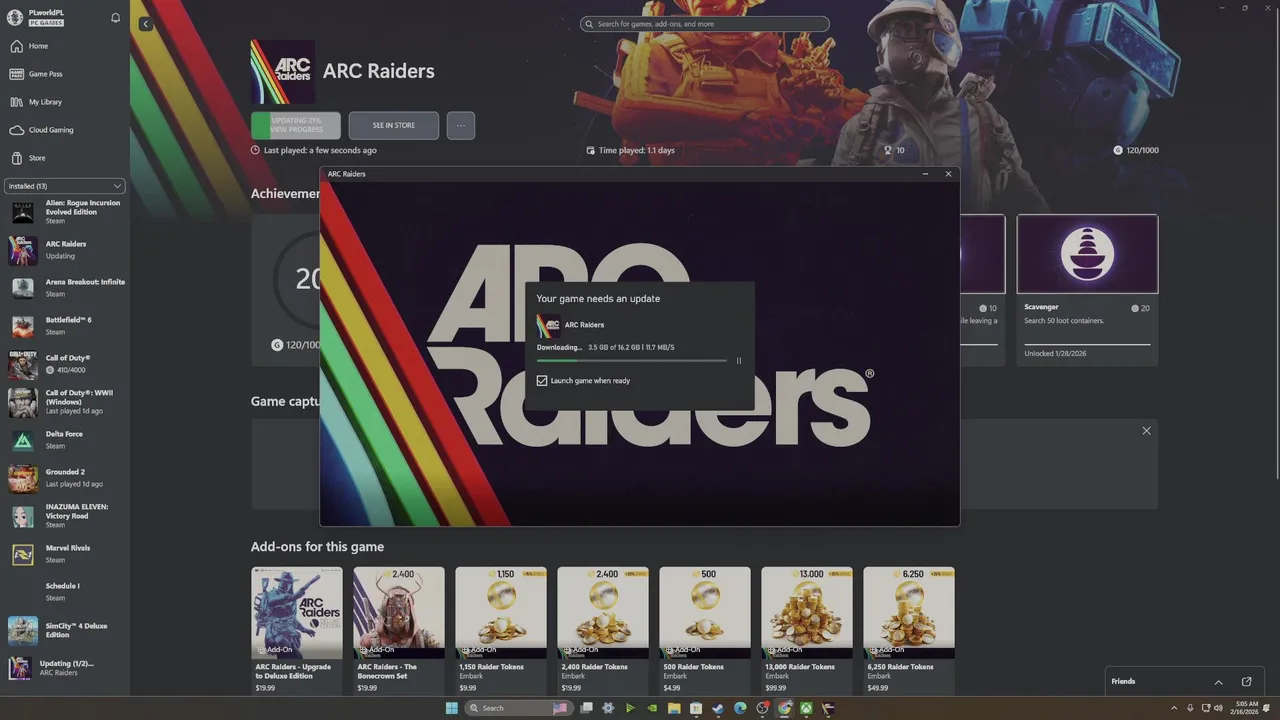
Task: Click the See in Store button
Action: [x=394, y=125]
